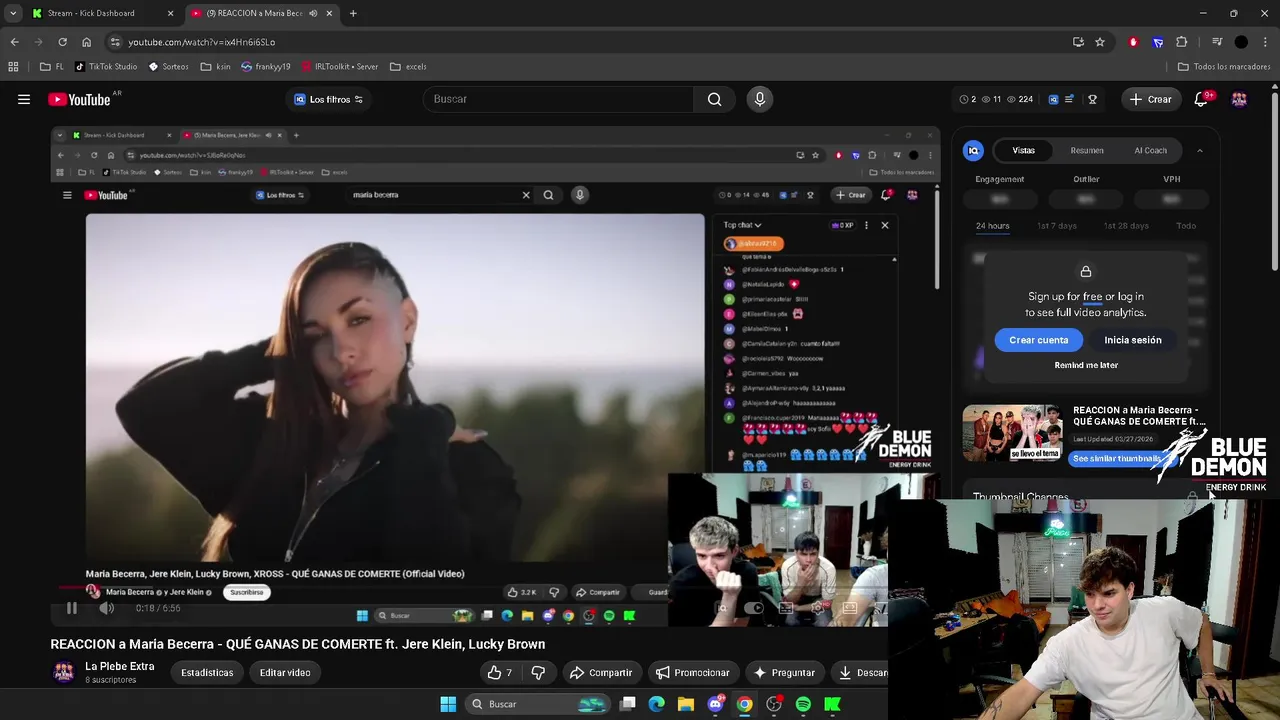Select the 1st 7 days time range
This screenshot has width=1280, height=720.
tap(1056, 225)
